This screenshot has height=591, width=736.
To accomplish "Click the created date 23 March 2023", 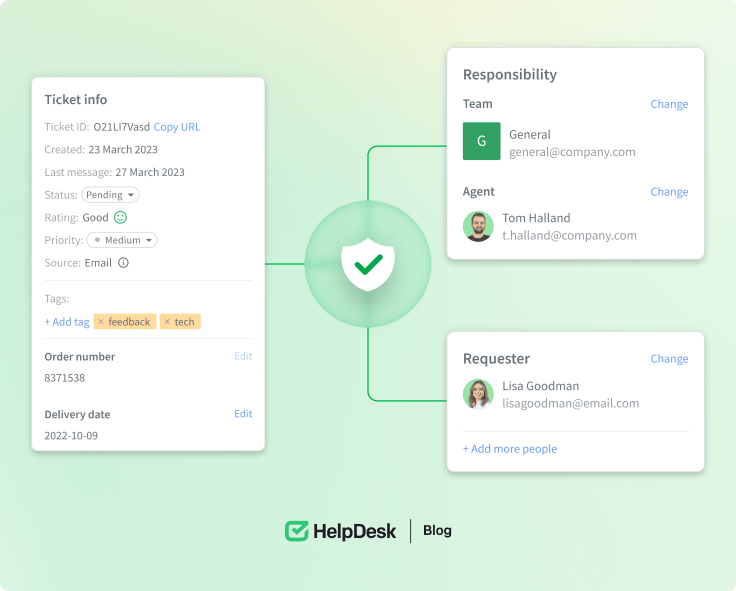I will [123, 149].
